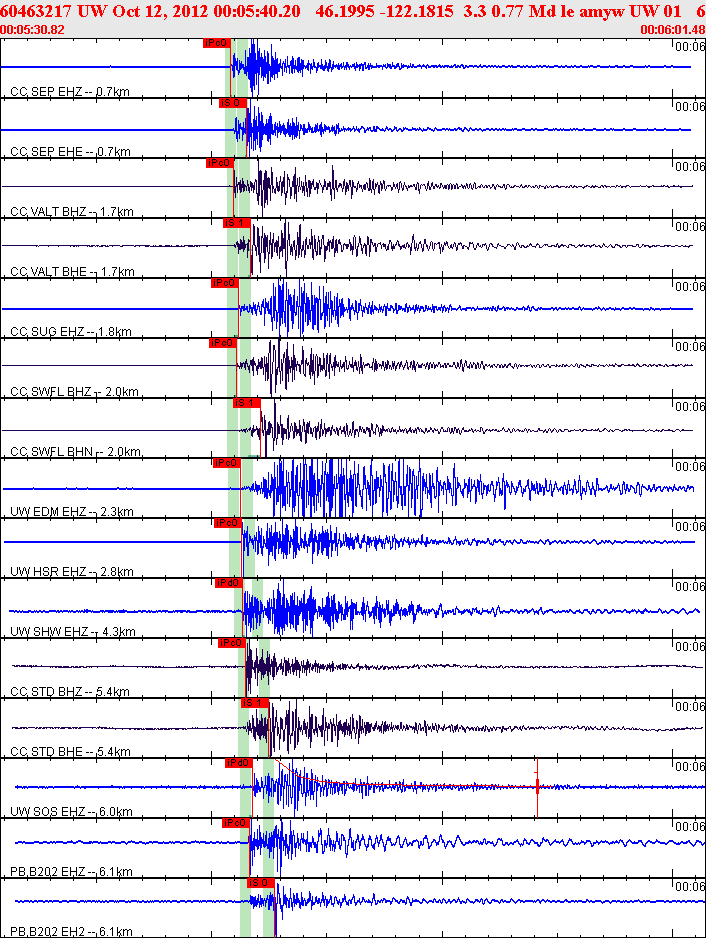The height and width of the screenshot is (938, 706).
Task: Click the iS 1 pick marker on CC VALT BHE
Action: click(236, 223)
